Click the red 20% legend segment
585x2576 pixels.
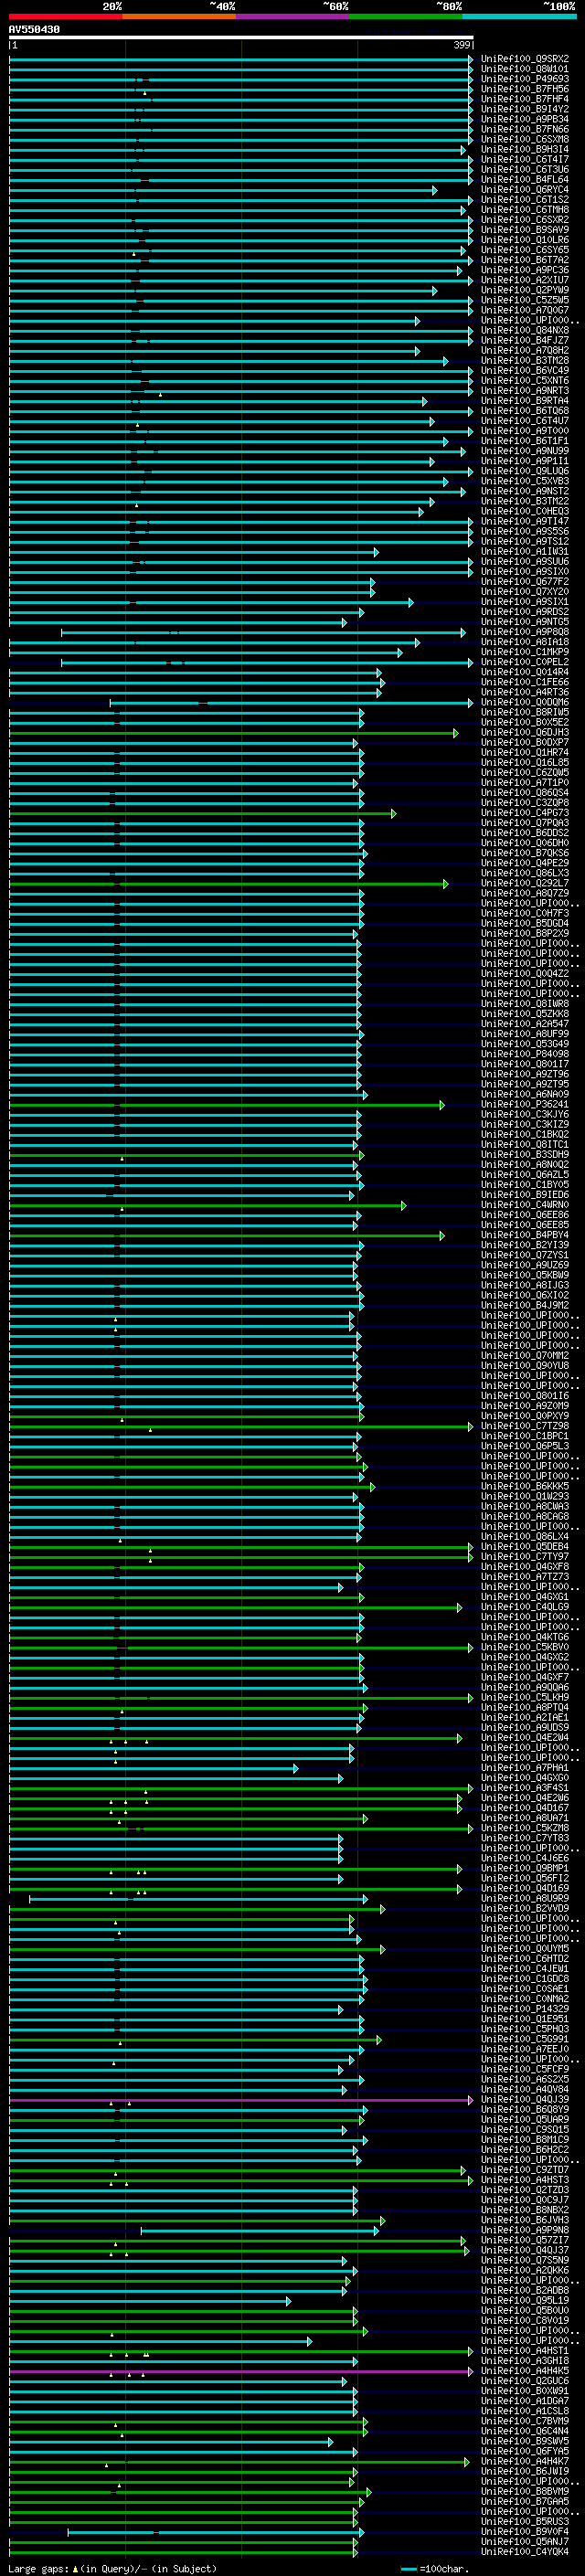click(x=65, y=16)
